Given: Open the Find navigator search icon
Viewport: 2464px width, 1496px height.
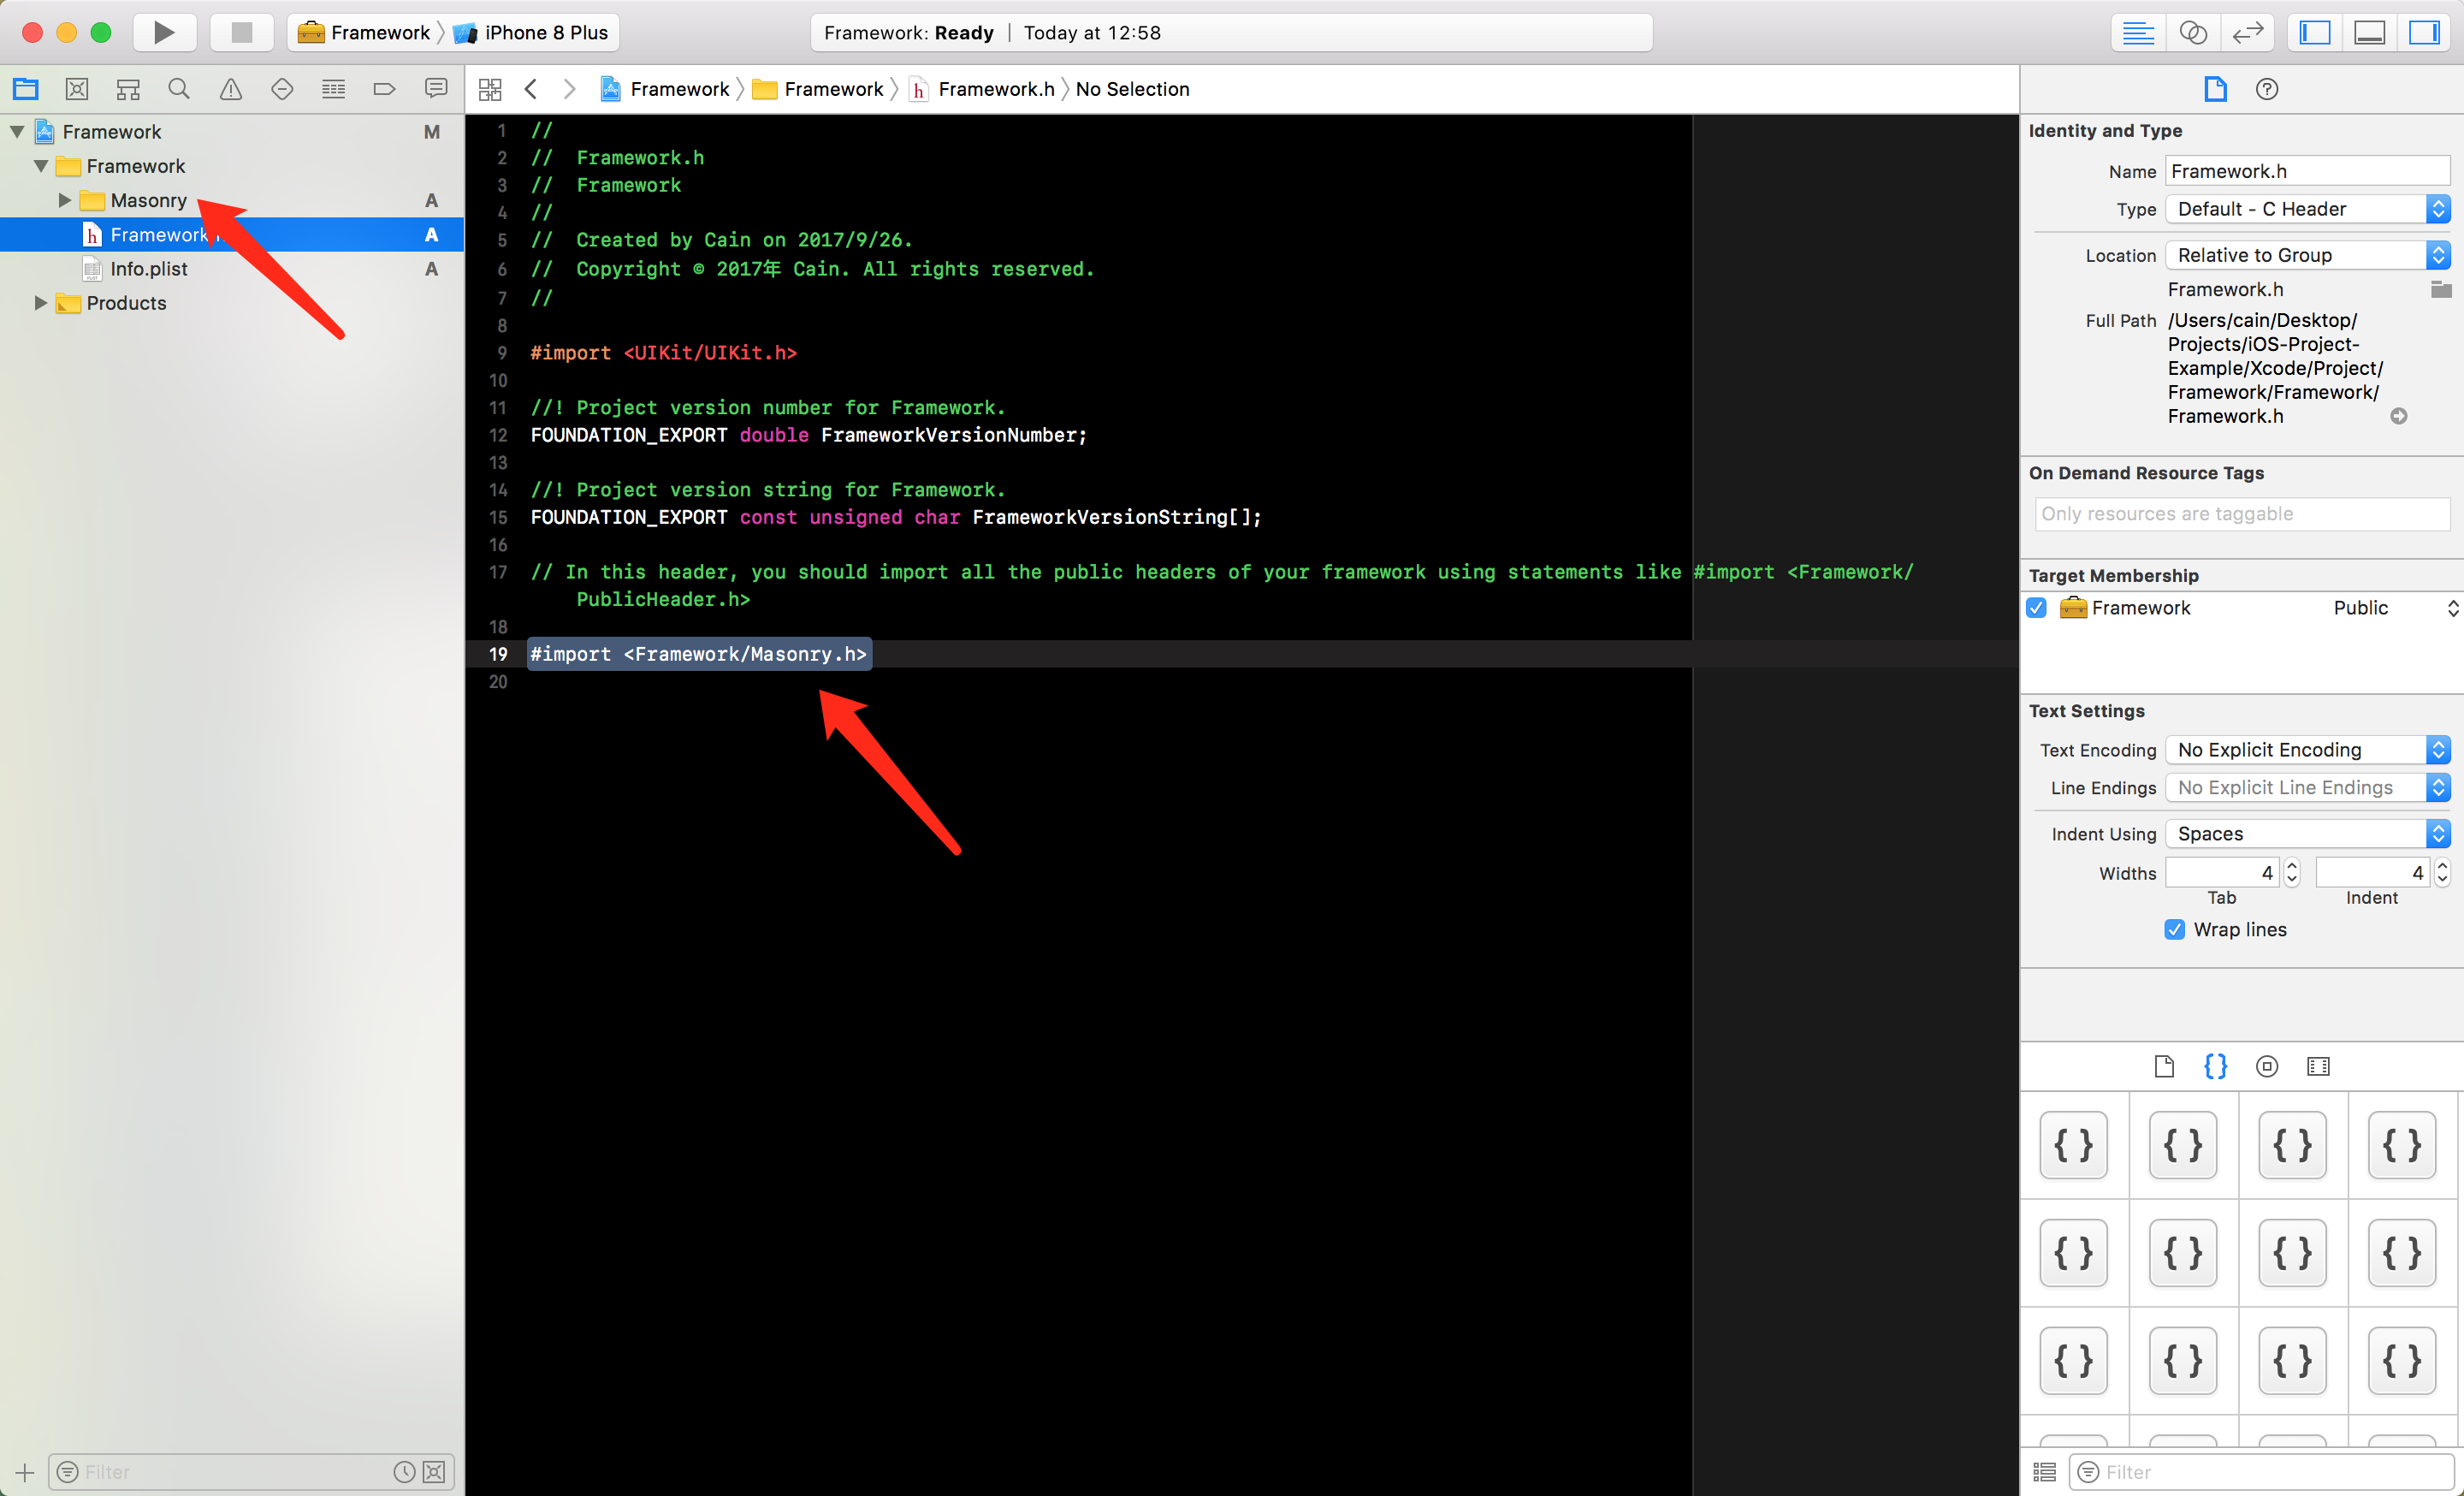Looking at the screenshot, I should pos(179,89).
